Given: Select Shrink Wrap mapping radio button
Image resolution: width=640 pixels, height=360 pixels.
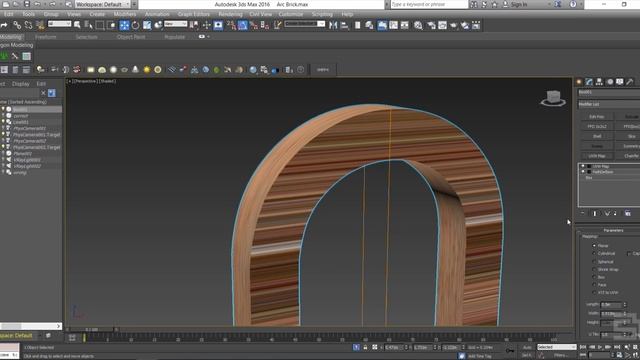Looking at the screenshot, I should (x=594, y=269).
